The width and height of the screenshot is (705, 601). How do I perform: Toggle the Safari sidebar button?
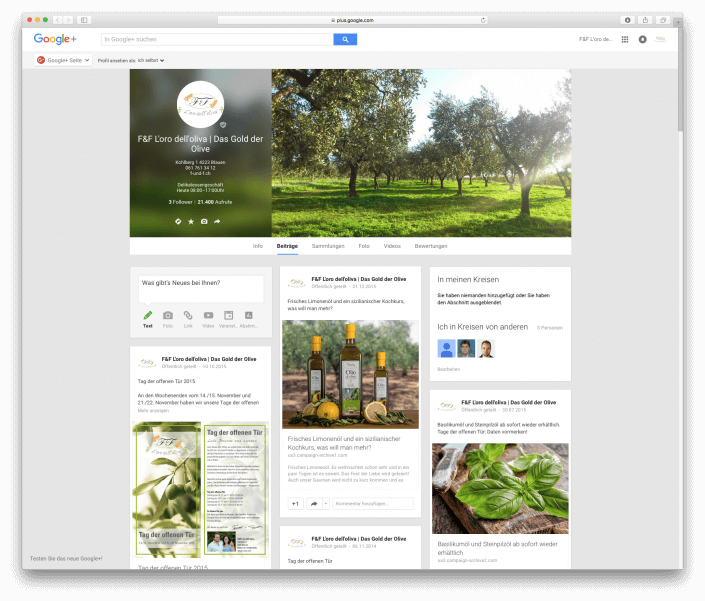click(x=84, y=20)
